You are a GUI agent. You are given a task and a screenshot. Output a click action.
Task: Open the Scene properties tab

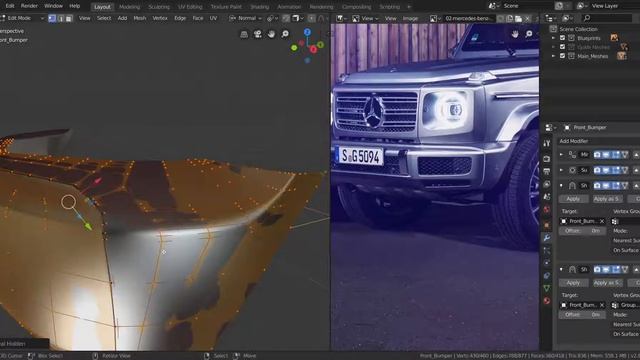(x=547, y=197)
